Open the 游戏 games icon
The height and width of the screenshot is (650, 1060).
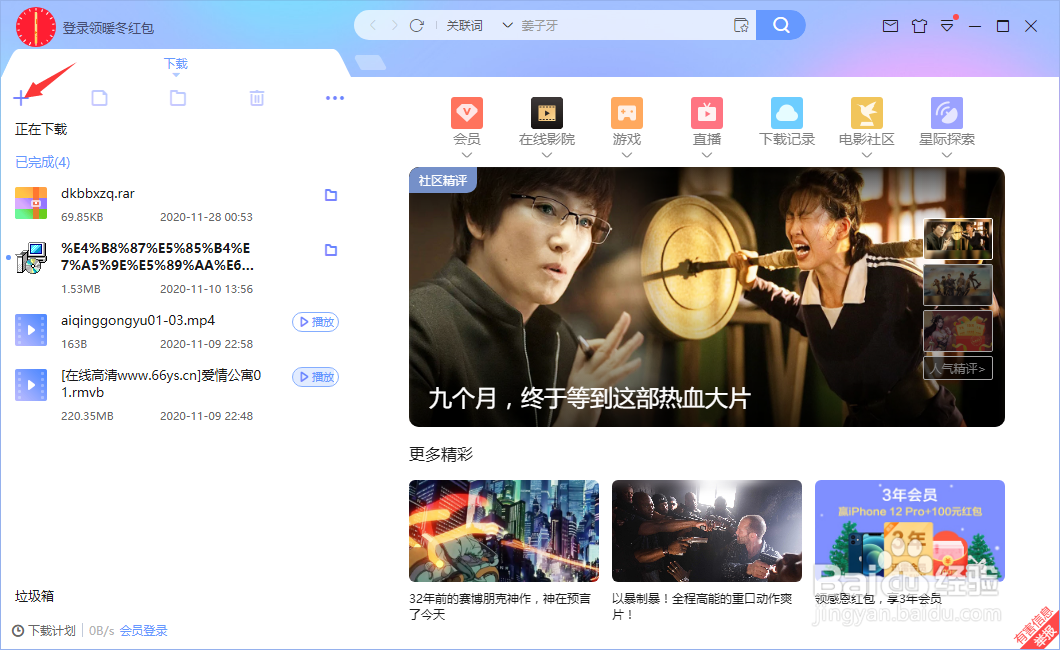(627, 113)
